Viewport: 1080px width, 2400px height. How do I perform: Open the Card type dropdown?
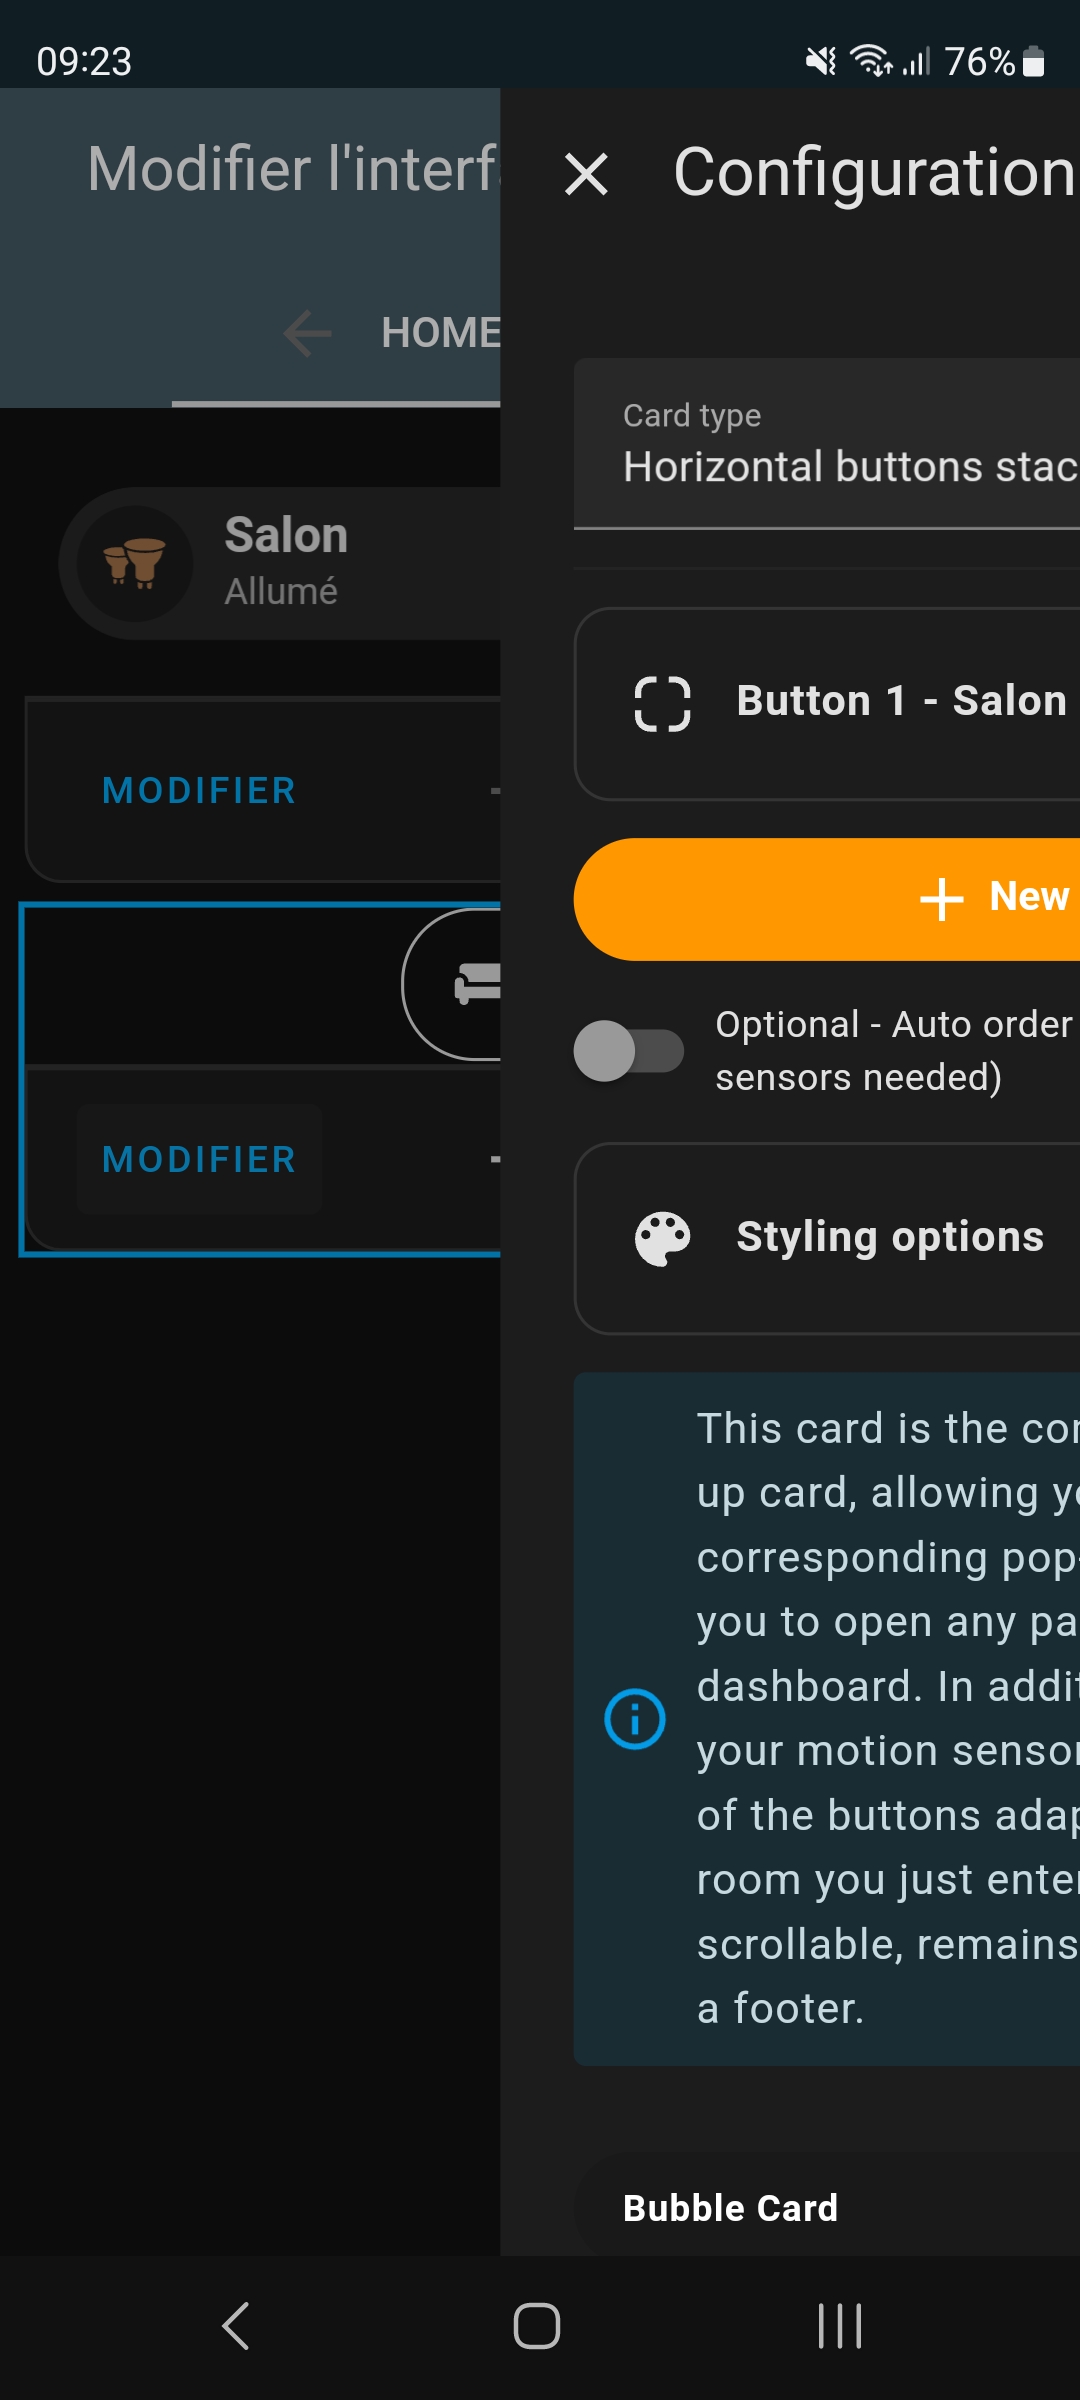tap(827, 443)
